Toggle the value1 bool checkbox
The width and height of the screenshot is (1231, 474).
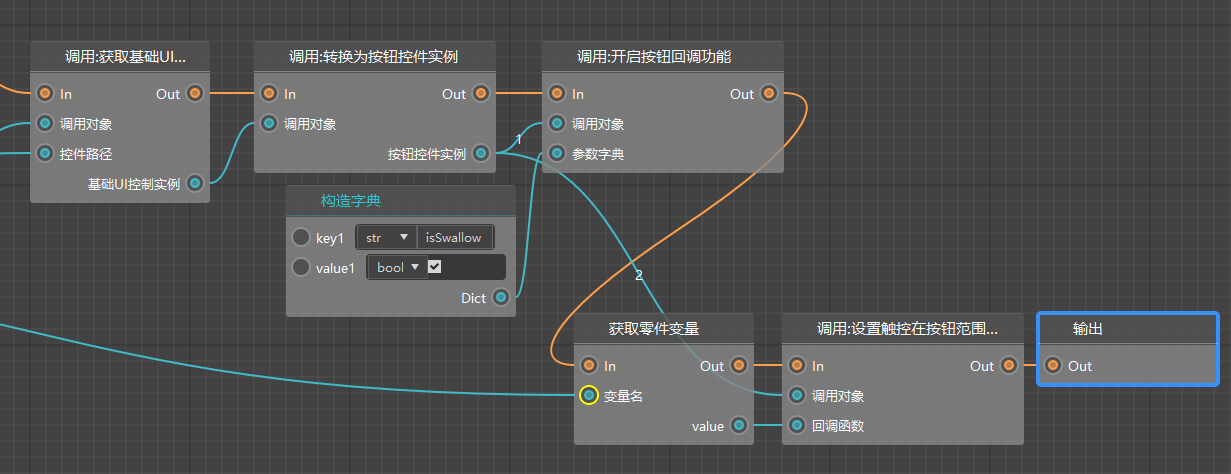[x=434, y=267]
